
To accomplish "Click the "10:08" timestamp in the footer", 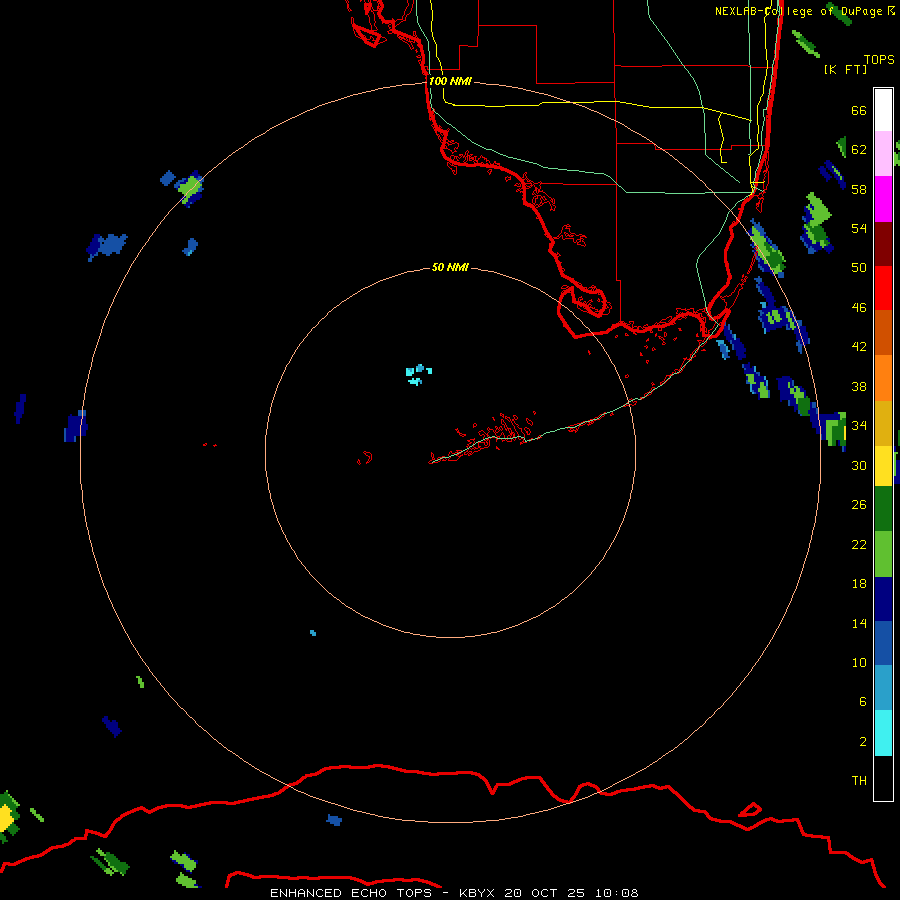I will pyautogui.click(x=616, y=893).
